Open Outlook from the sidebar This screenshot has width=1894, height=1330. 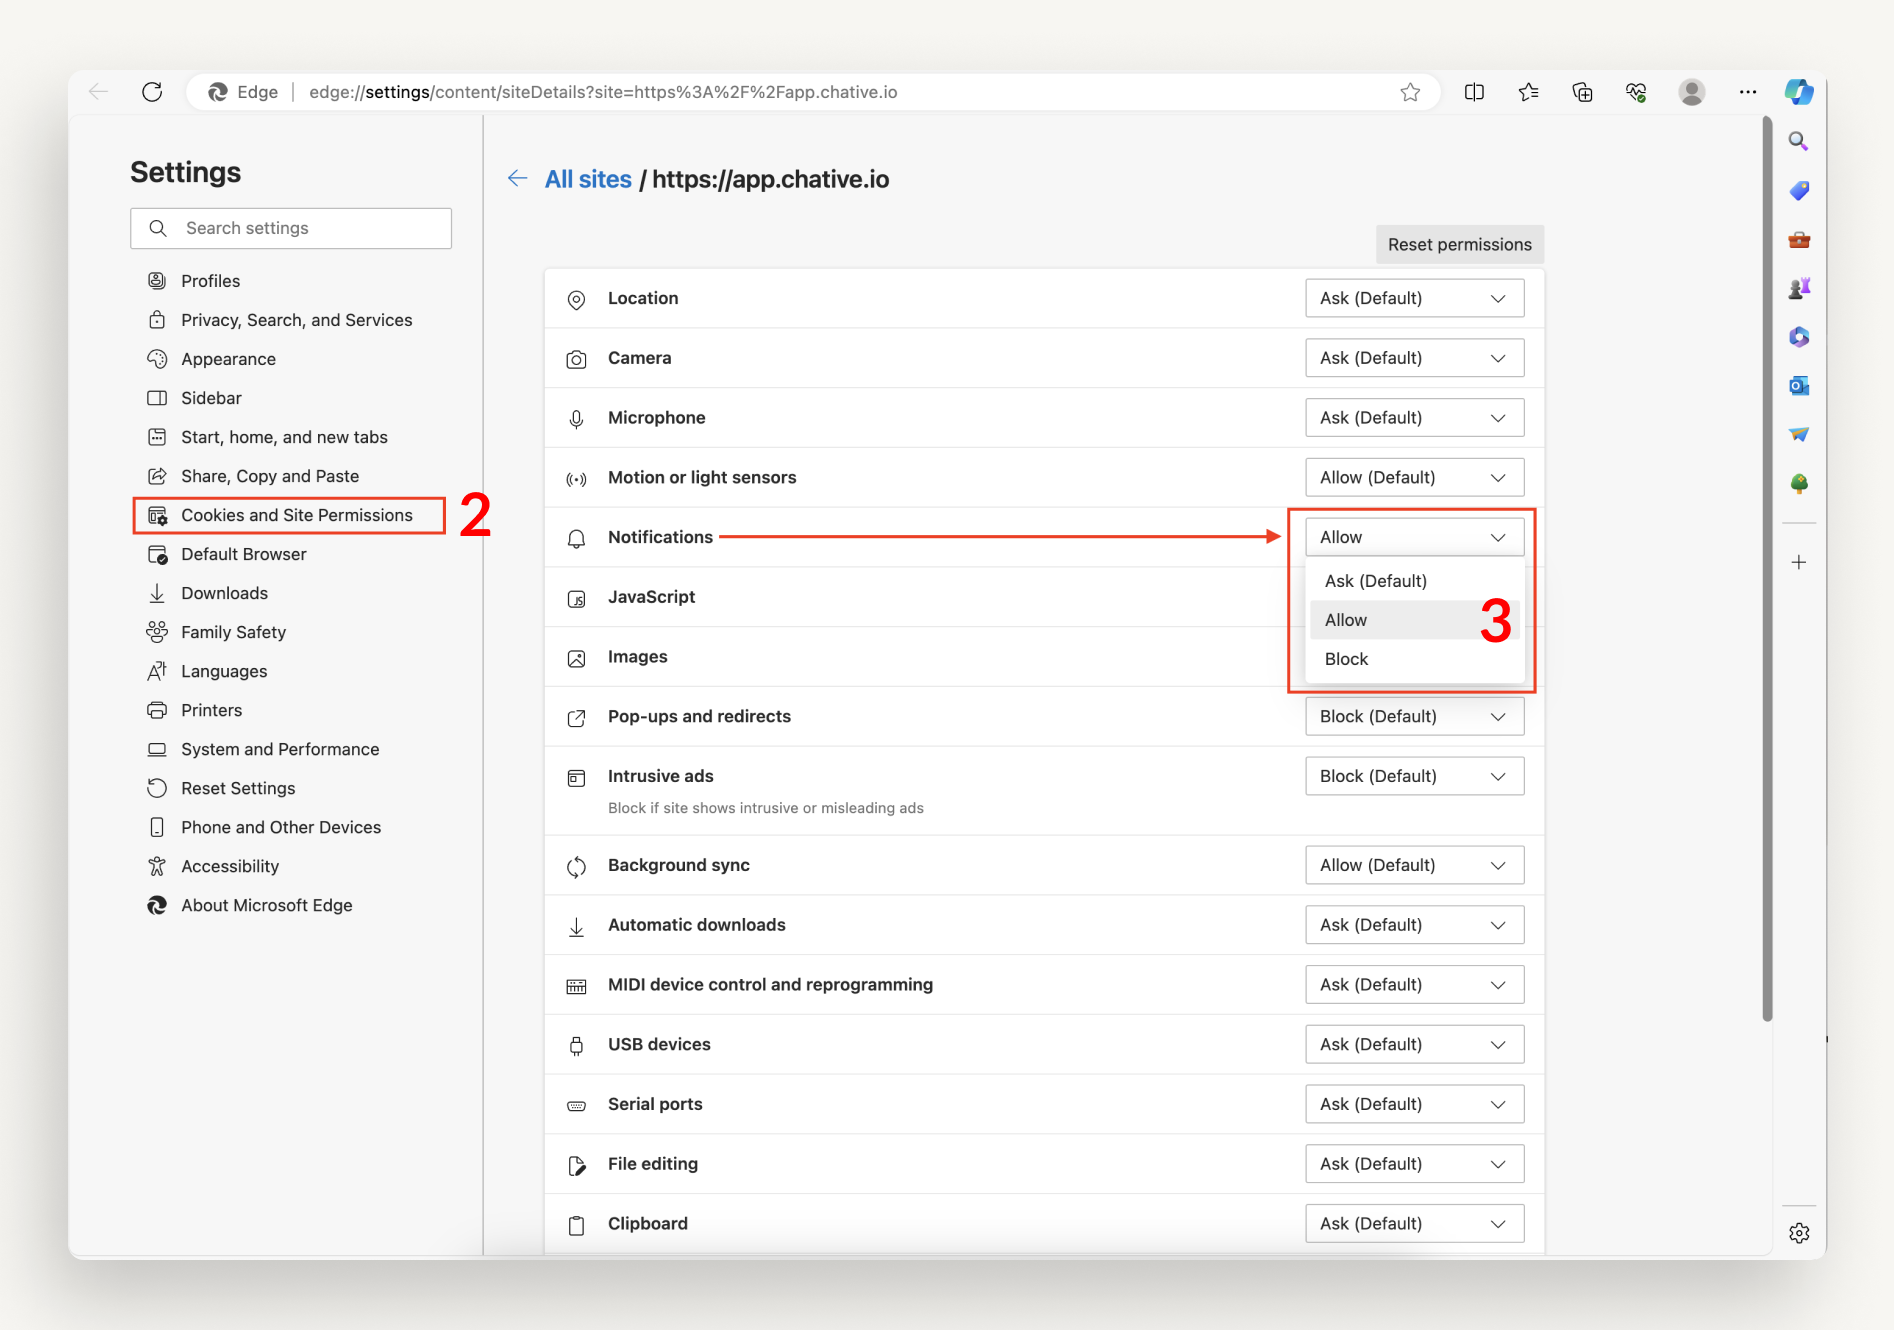point(1798,385)
